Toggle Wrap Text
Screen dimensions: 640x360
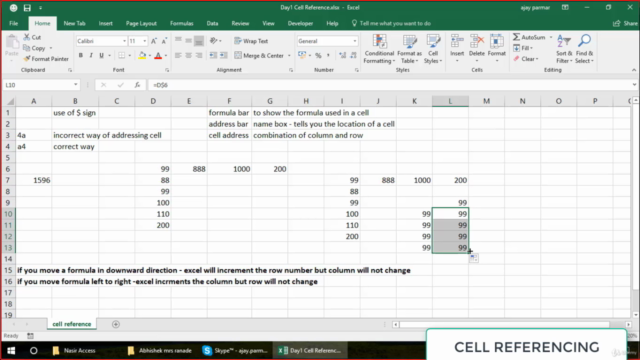tap(251, 41)
